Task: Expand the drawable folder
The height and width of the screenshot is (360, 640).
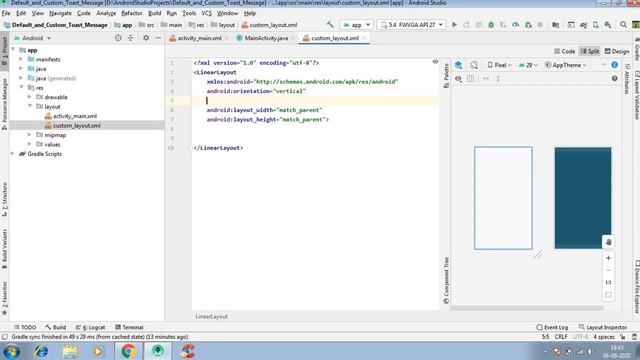Action: (29, 97)
